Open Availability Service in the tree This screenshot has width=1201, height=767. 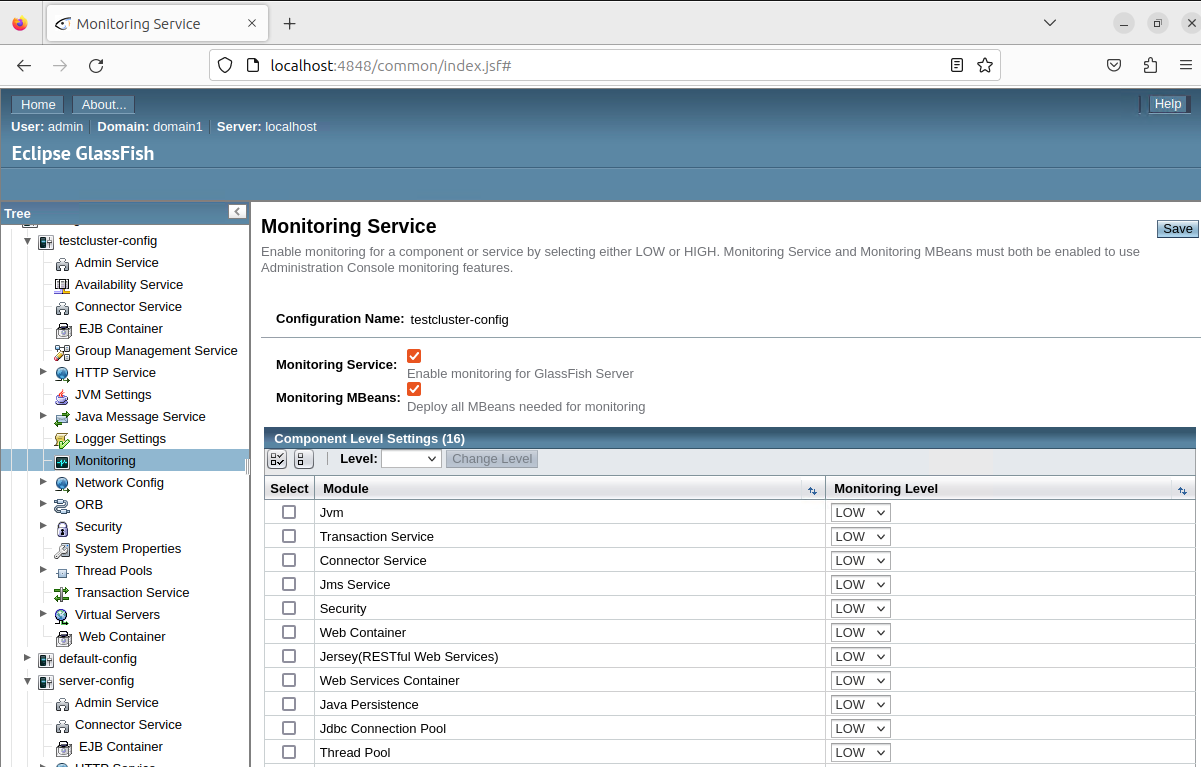[129, 285]
